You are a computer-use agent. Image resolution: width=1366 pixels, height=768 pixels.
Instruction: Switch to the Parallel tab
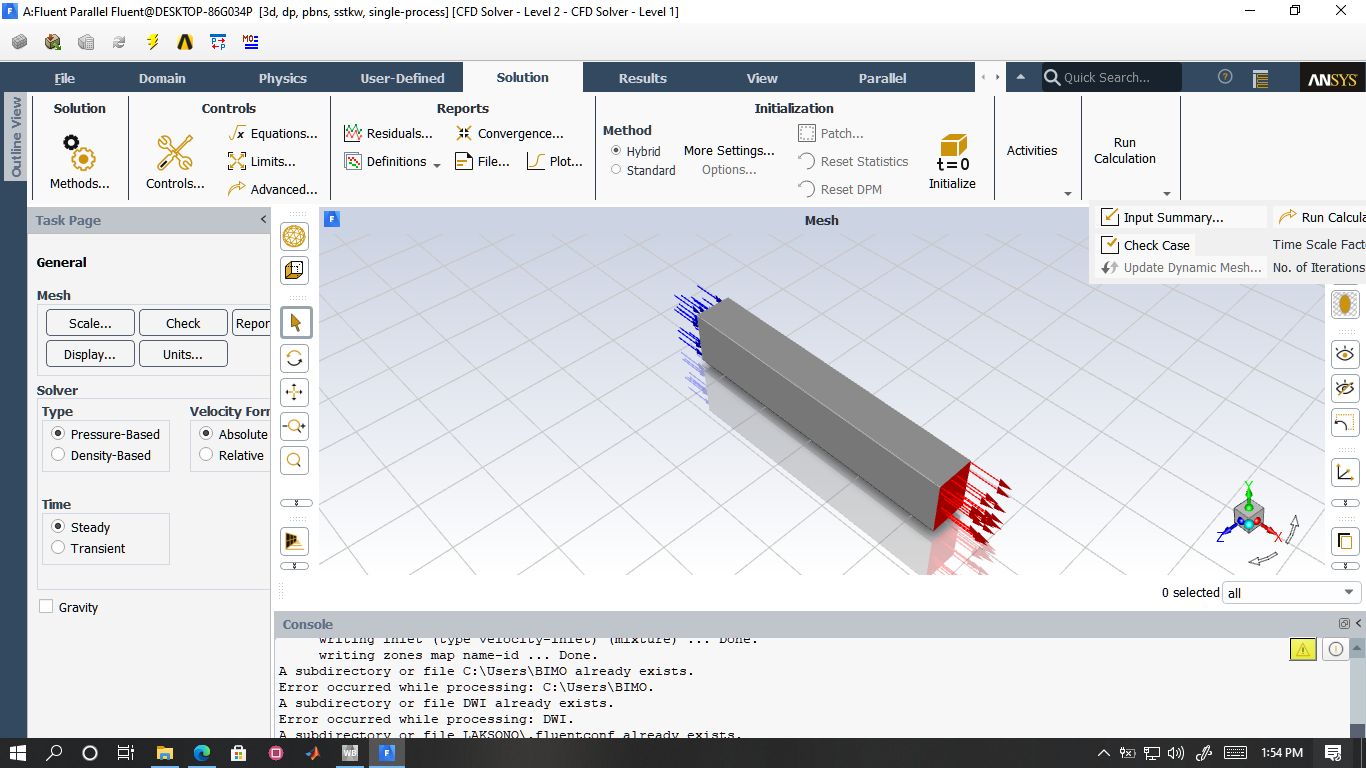882,78
